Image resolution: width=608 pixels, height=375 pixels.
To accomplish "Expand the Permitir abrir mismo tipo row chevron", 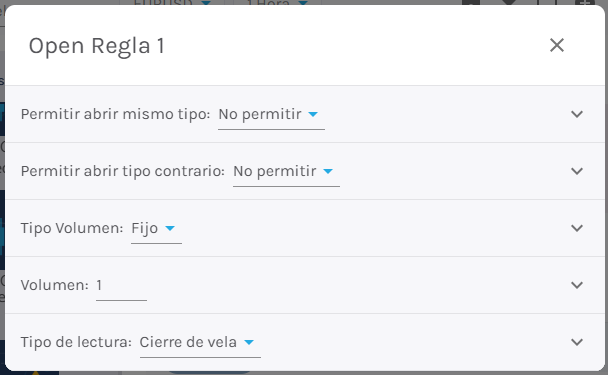I will pyautogui.click(x=577, y=114).
